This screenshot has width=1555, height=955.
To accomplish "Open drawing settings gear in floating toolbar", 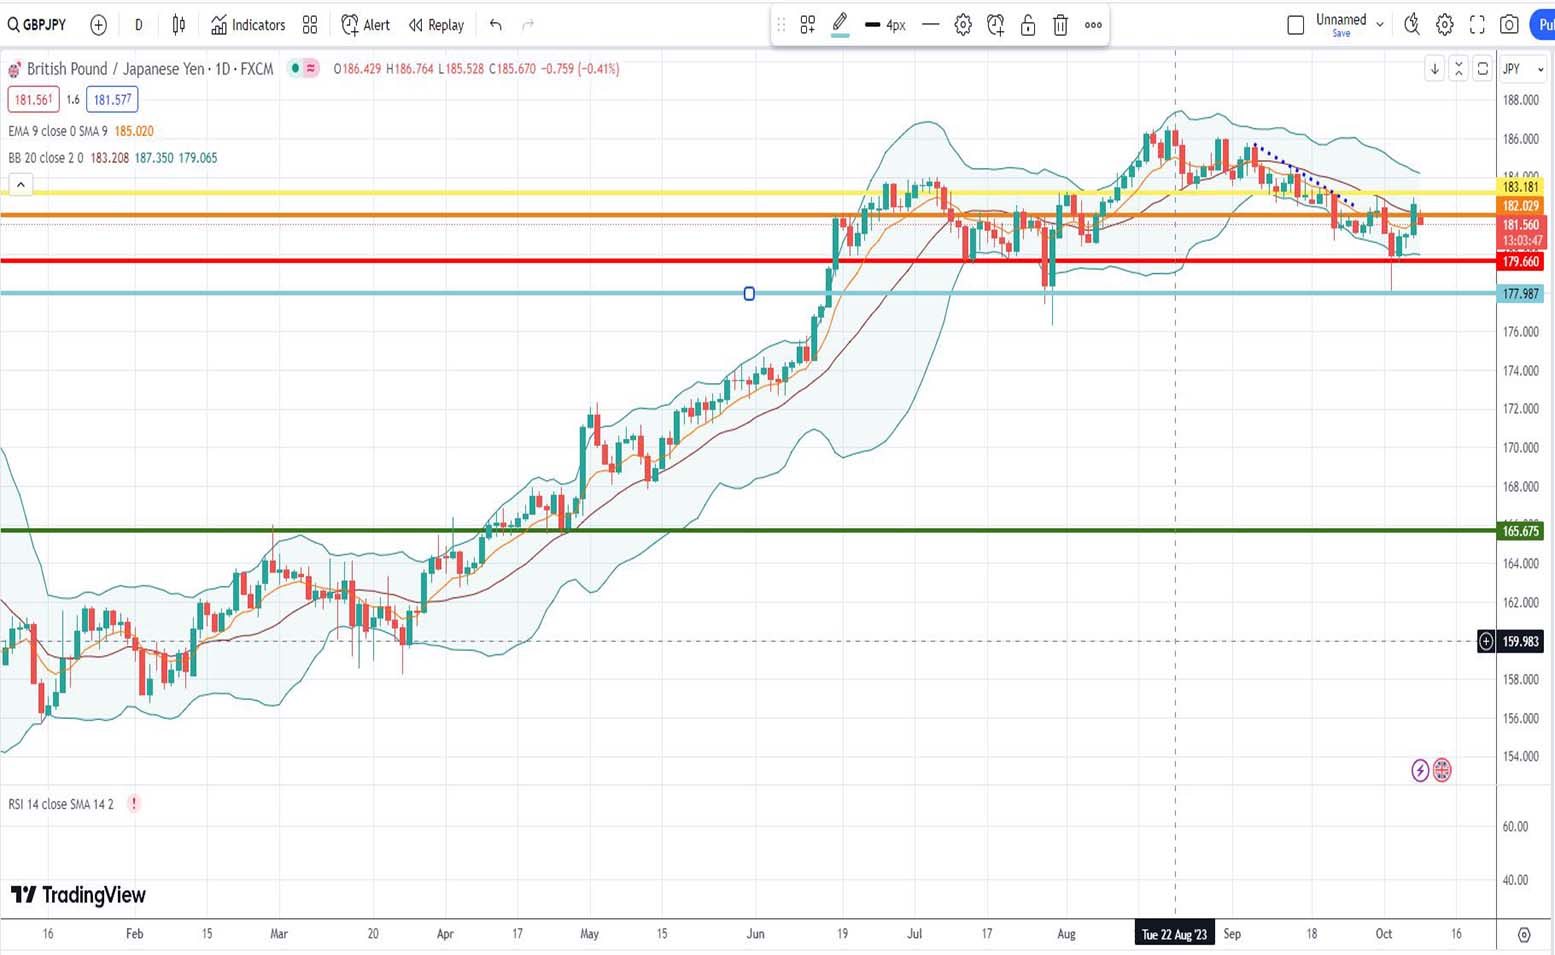I will point(963,25).
